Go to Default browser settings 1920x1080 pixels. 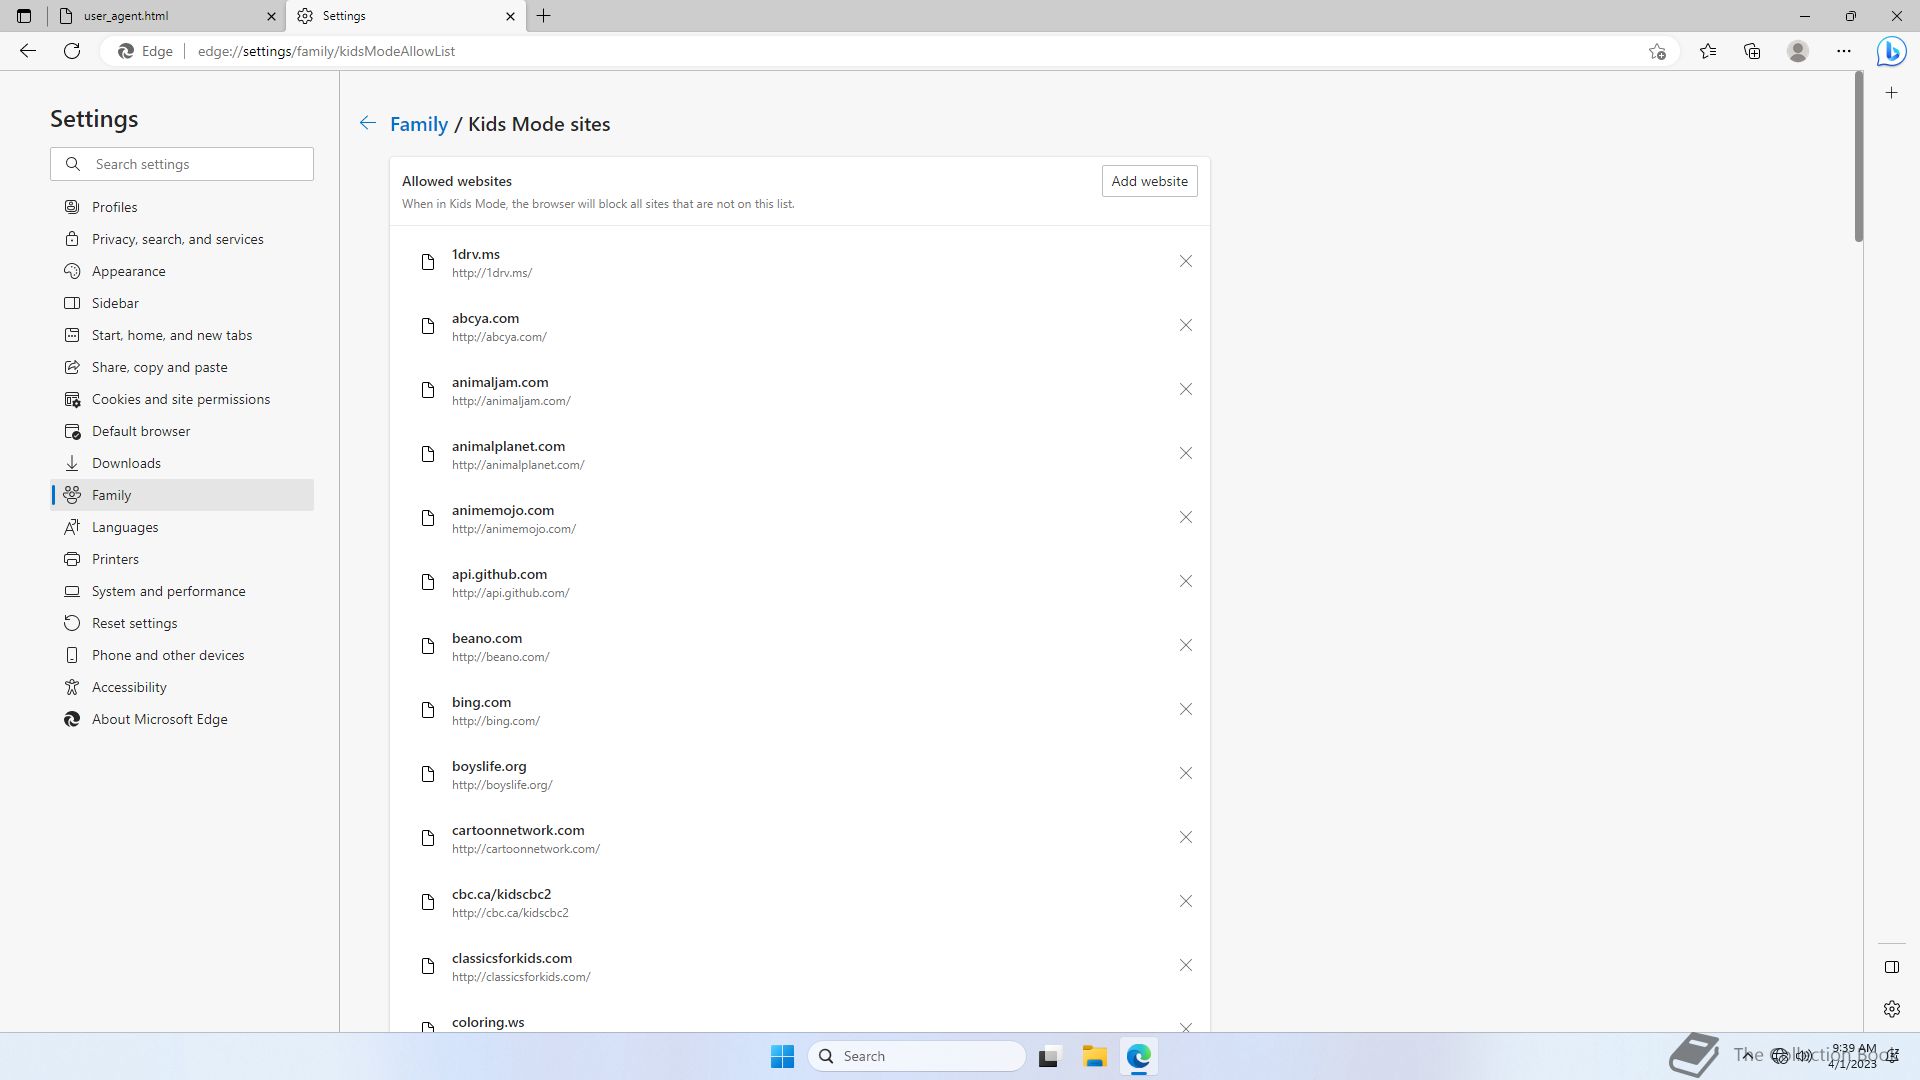[x=182, y=431]
